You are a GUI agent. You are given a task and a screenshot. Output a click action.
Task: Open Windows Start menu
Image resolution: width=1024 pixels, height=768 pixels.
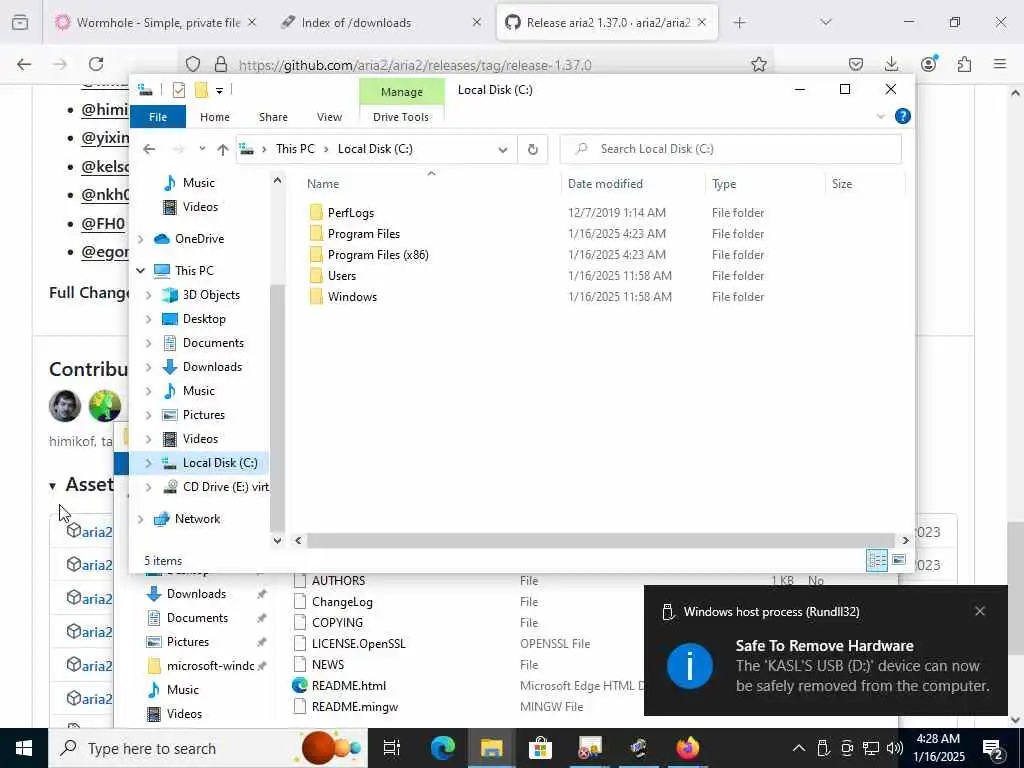tap(24, 748)
